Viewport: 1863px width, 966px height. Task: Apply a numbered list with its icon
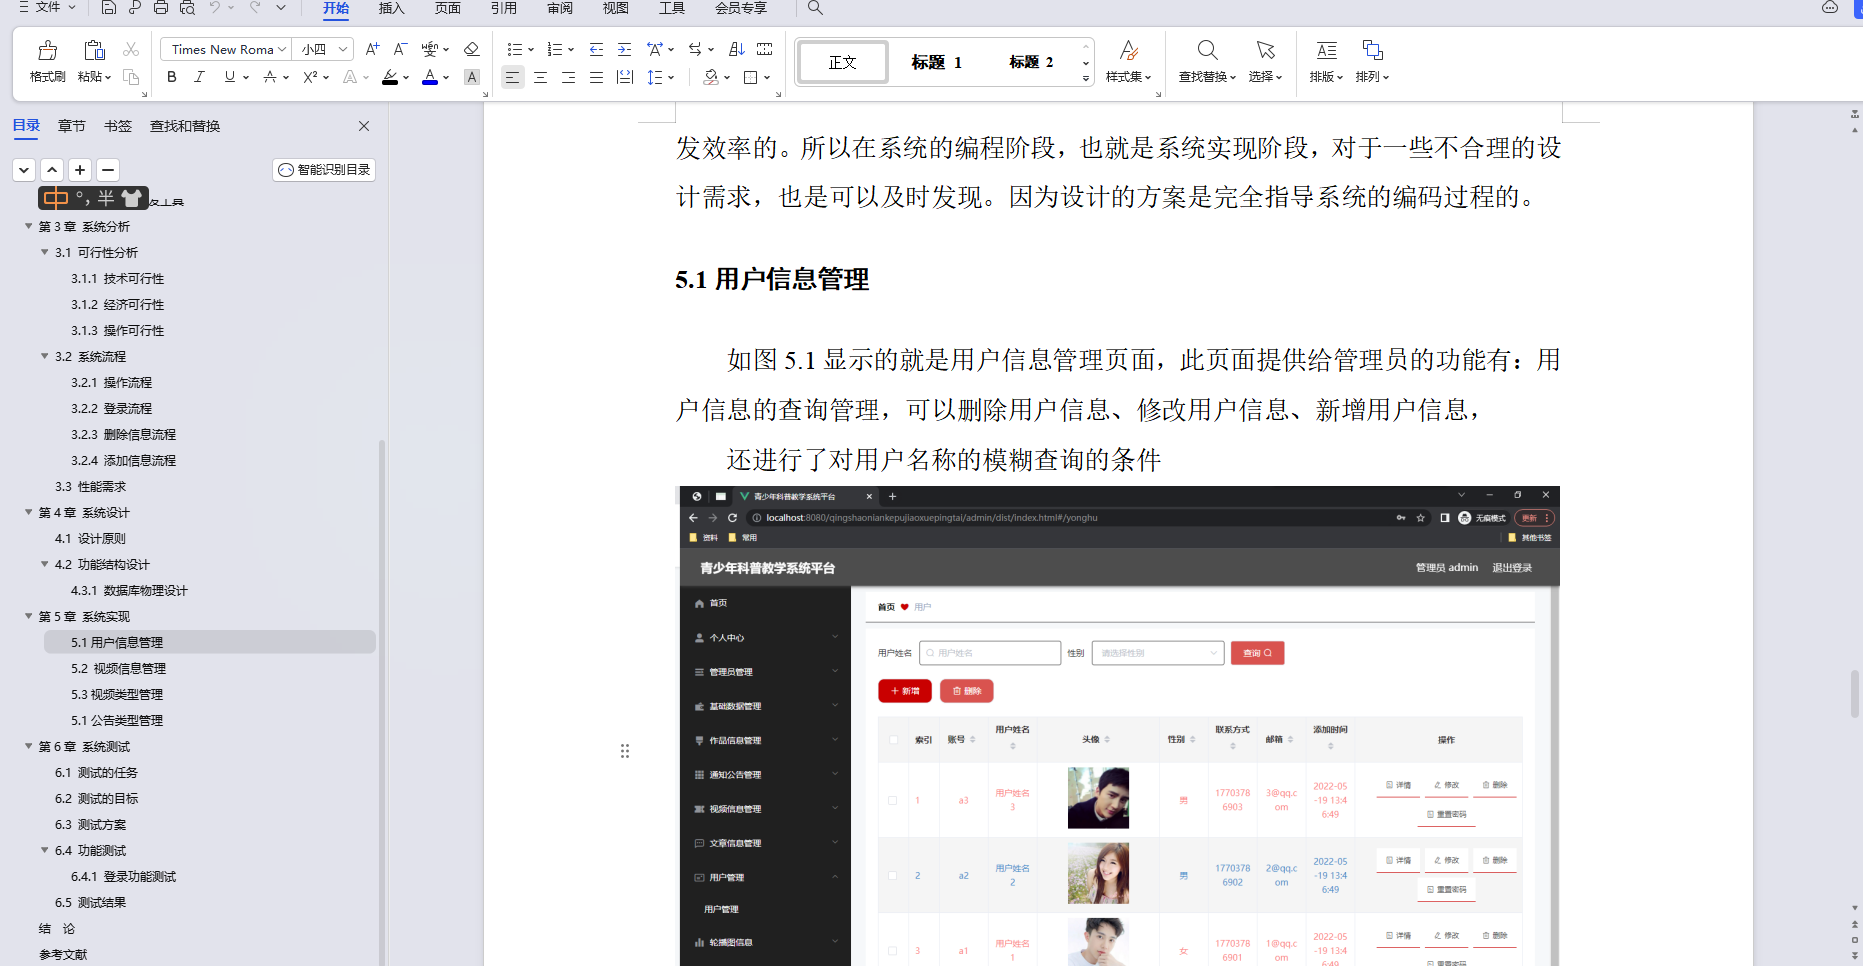point(556,48)
